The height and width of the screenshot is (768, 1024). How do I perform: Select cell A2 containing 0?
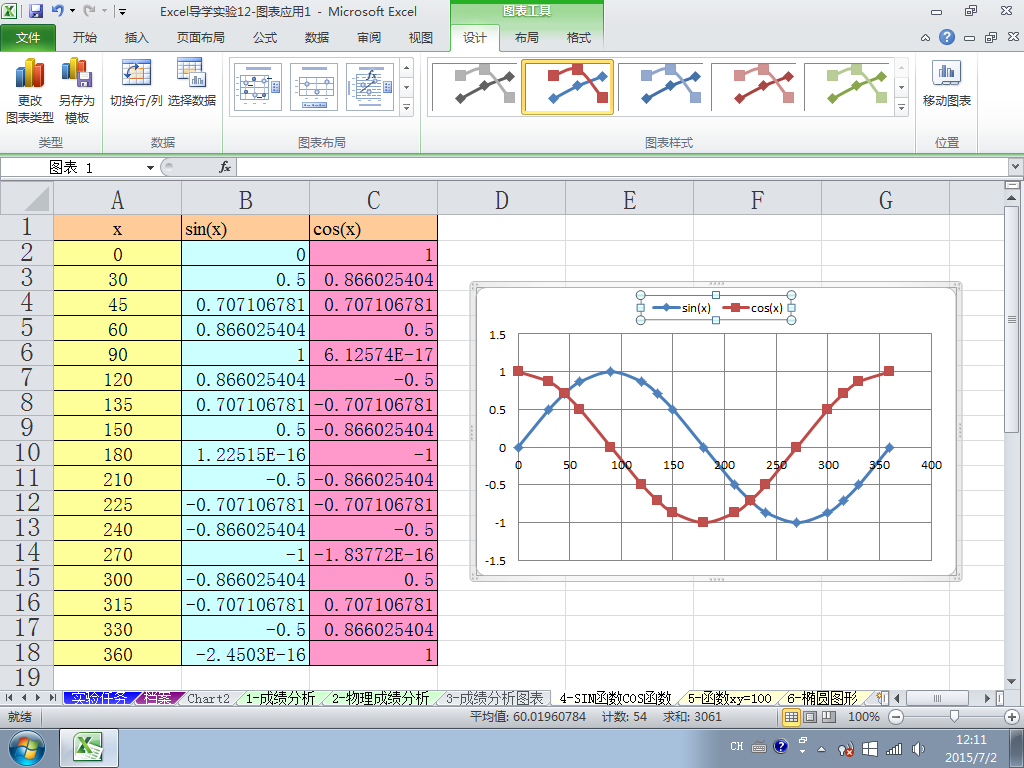118,253
